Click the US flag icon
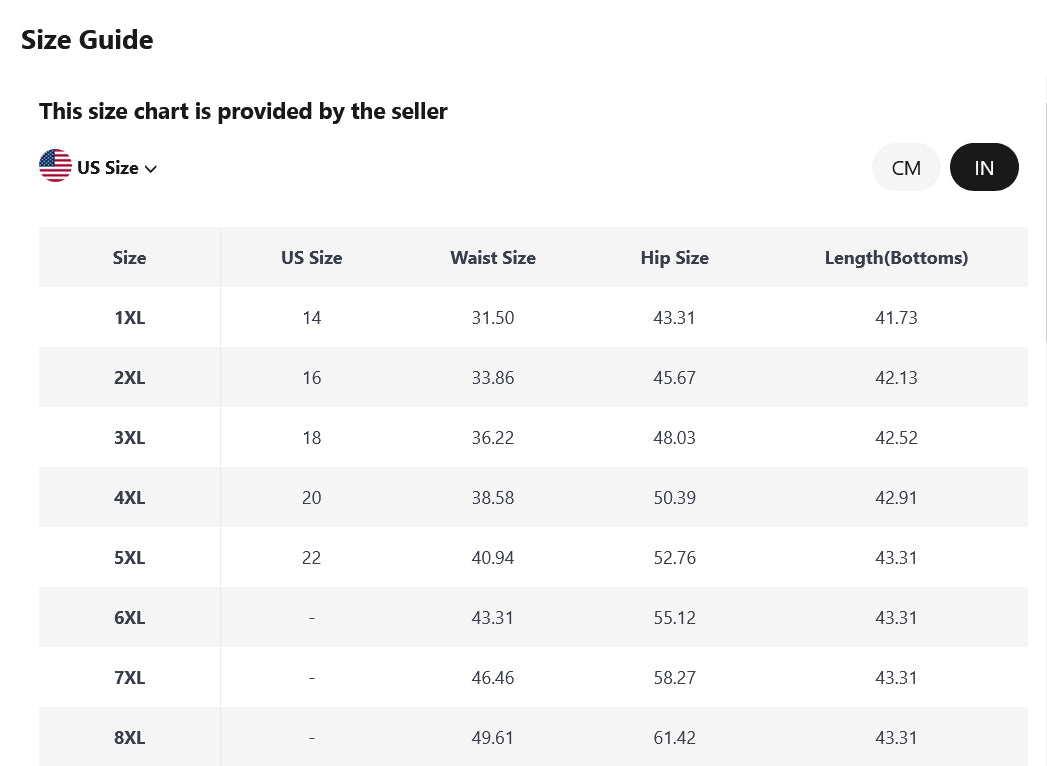The image size is (1047, 766). point(55,166)
